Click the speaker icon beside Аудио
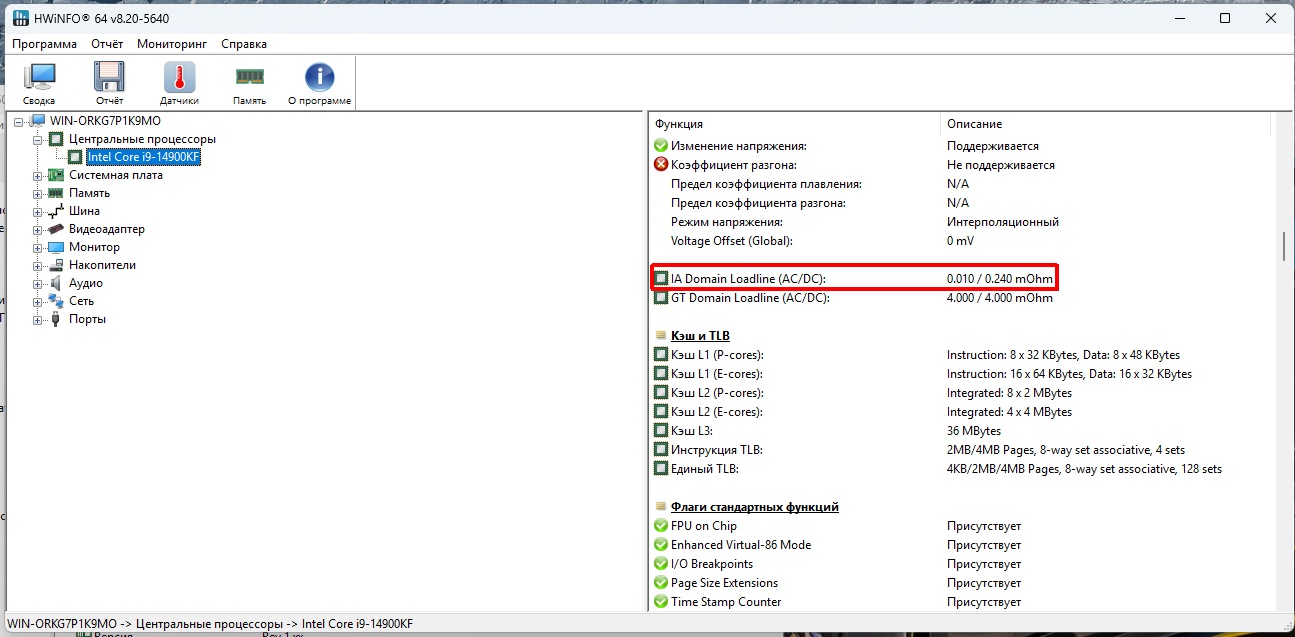1295x637 pixels. pos(56,283)
